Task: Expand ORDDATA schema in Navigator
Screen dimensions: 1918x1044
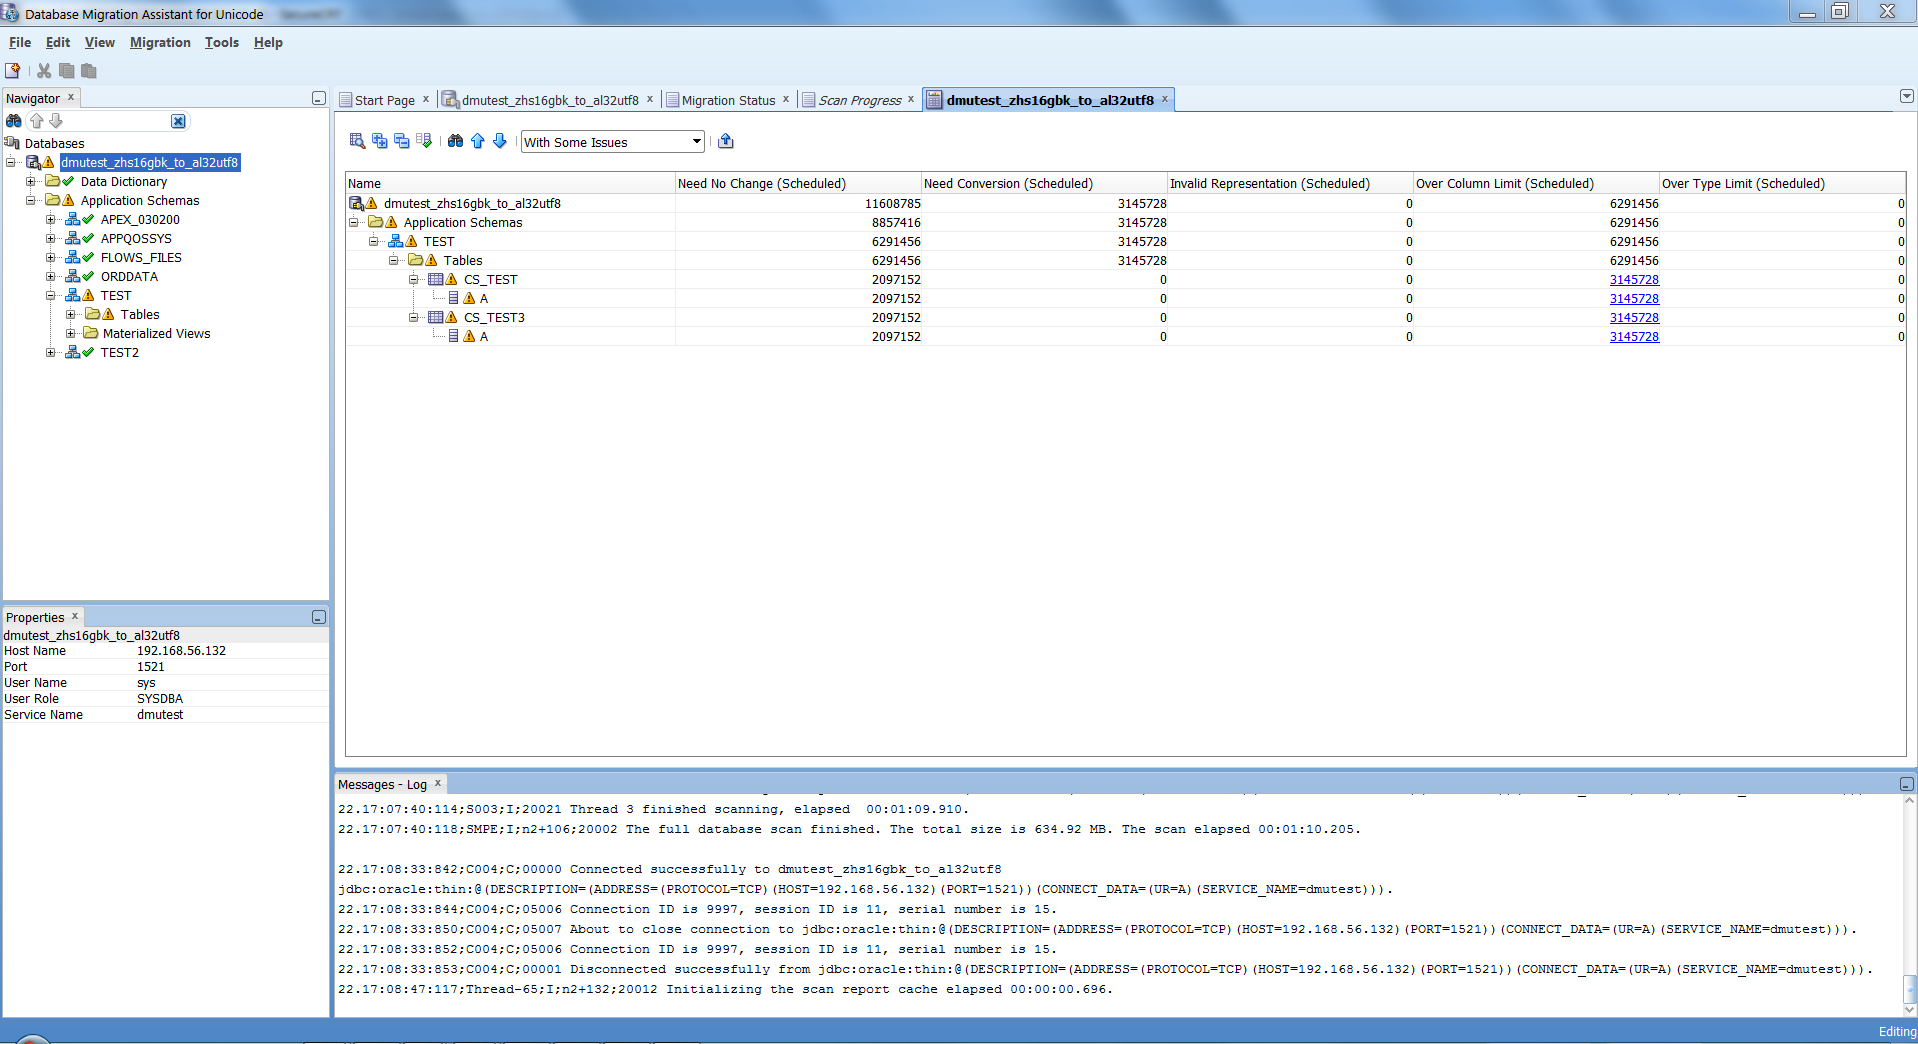Action: 51,276
